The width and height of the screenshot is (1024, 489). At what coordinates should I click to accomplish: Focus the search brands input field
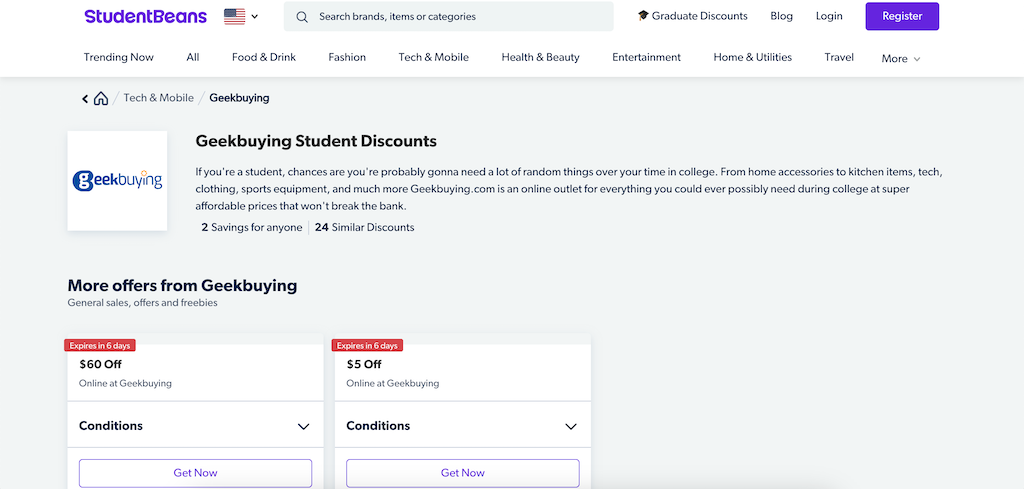[449, 16]
